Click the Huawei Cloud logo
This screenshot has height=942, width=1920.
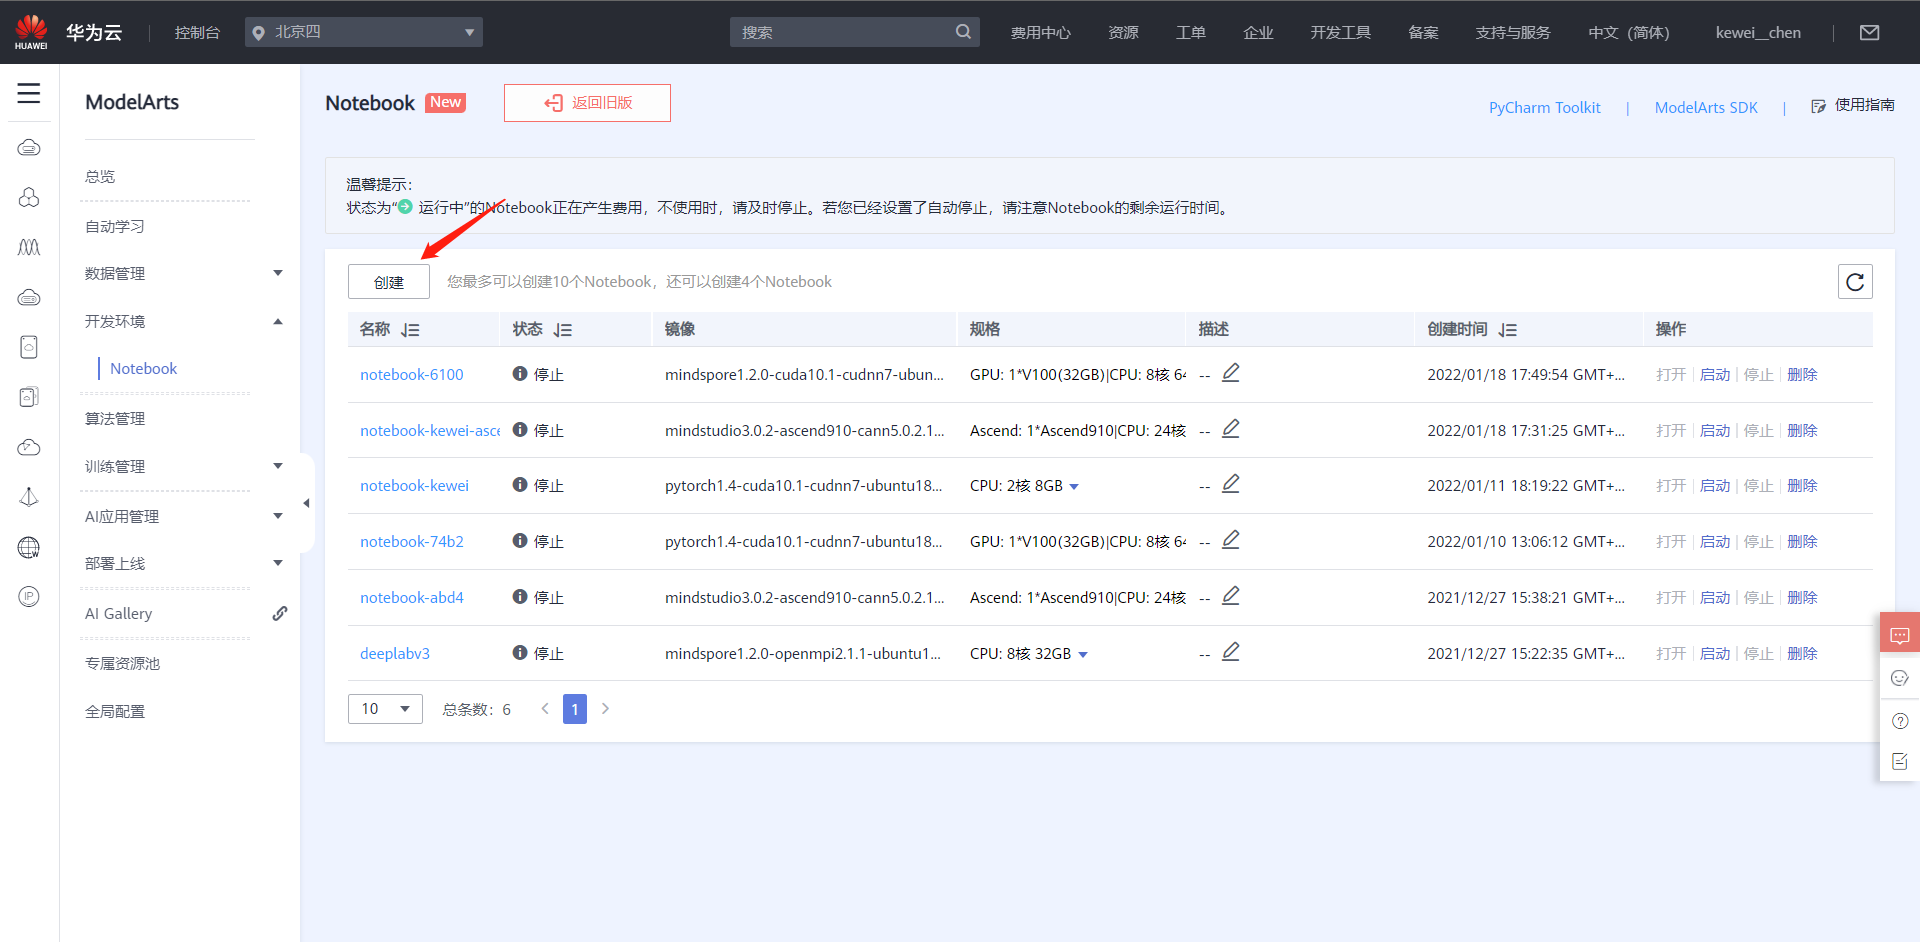pos(31,32)
